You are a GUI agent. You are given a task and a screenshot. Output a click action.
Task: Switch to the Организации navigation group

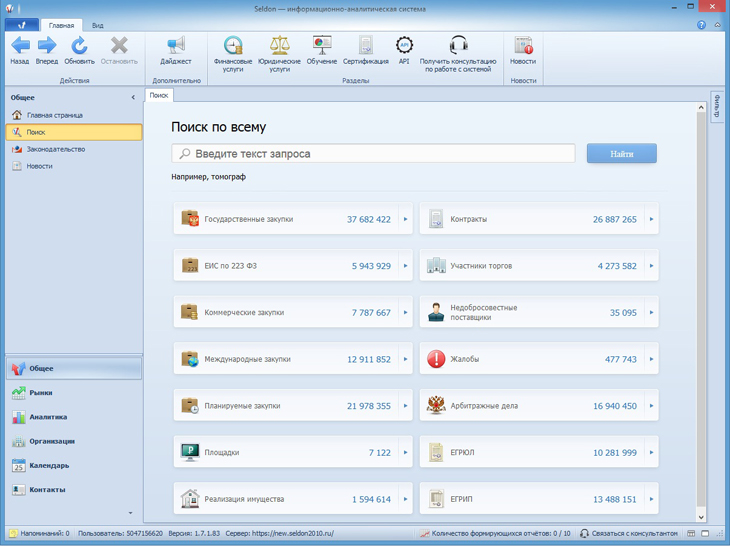(x=74, y=441)
